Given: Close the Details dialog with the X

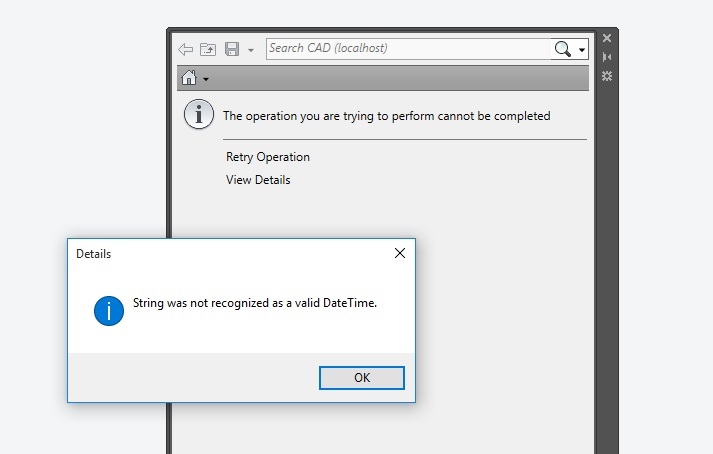Looking at the screenshot, I should coord(400,253).
